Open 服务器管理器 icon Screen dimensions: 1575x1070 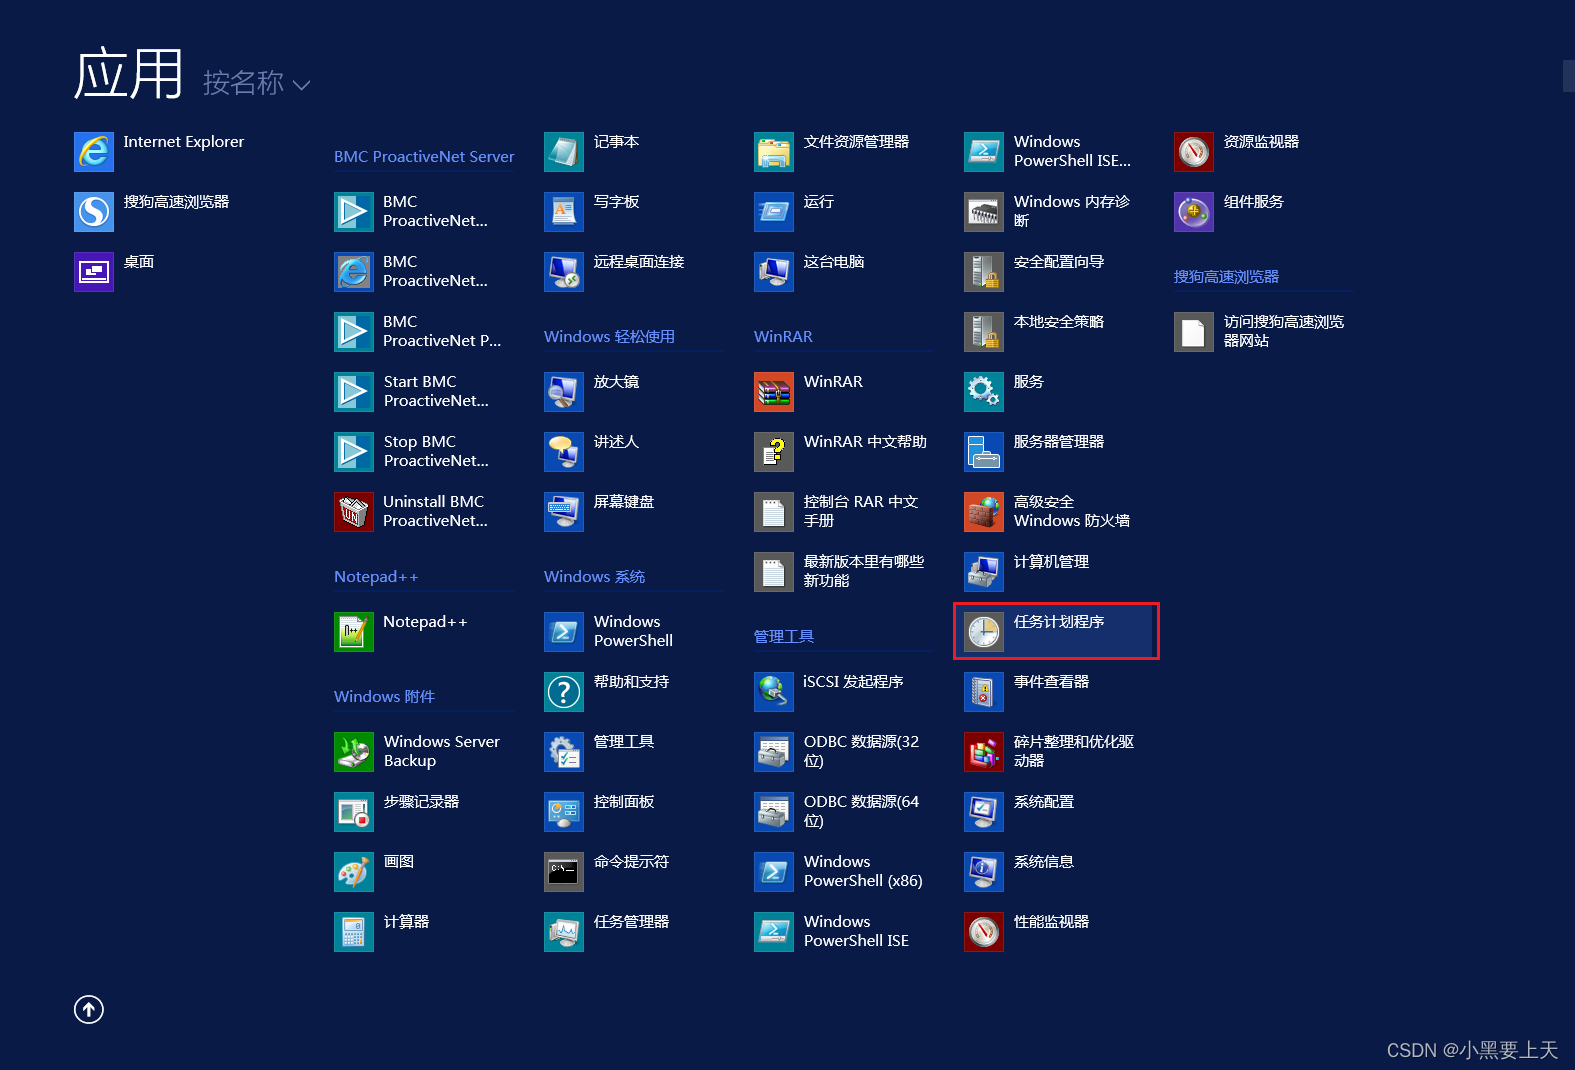pos(984,452)
